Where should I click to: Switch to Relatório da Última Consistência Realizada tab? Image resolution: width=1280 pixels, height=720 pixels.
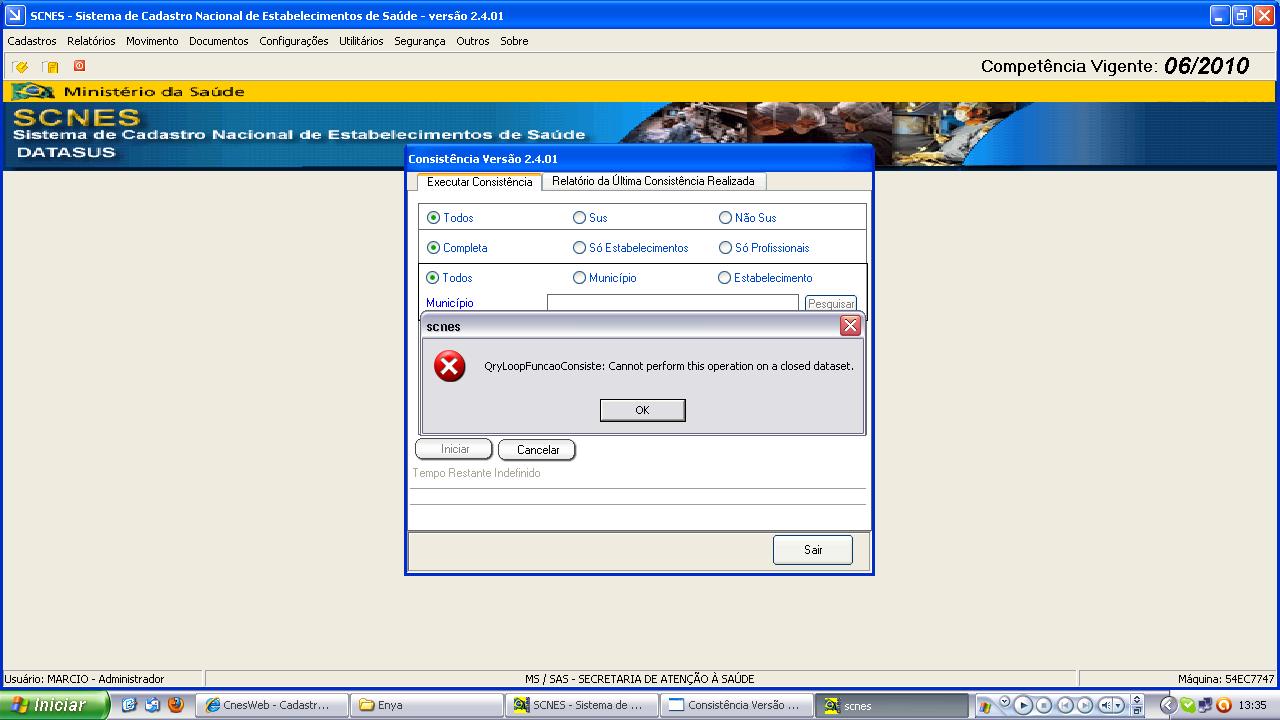click(x=654, y=181)
